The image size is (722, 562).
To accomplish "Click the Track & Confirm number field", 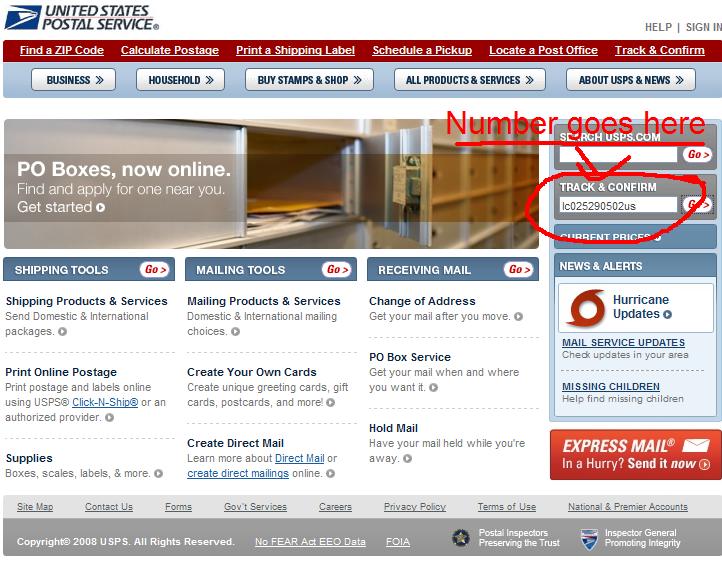I will tap(617, 205).
